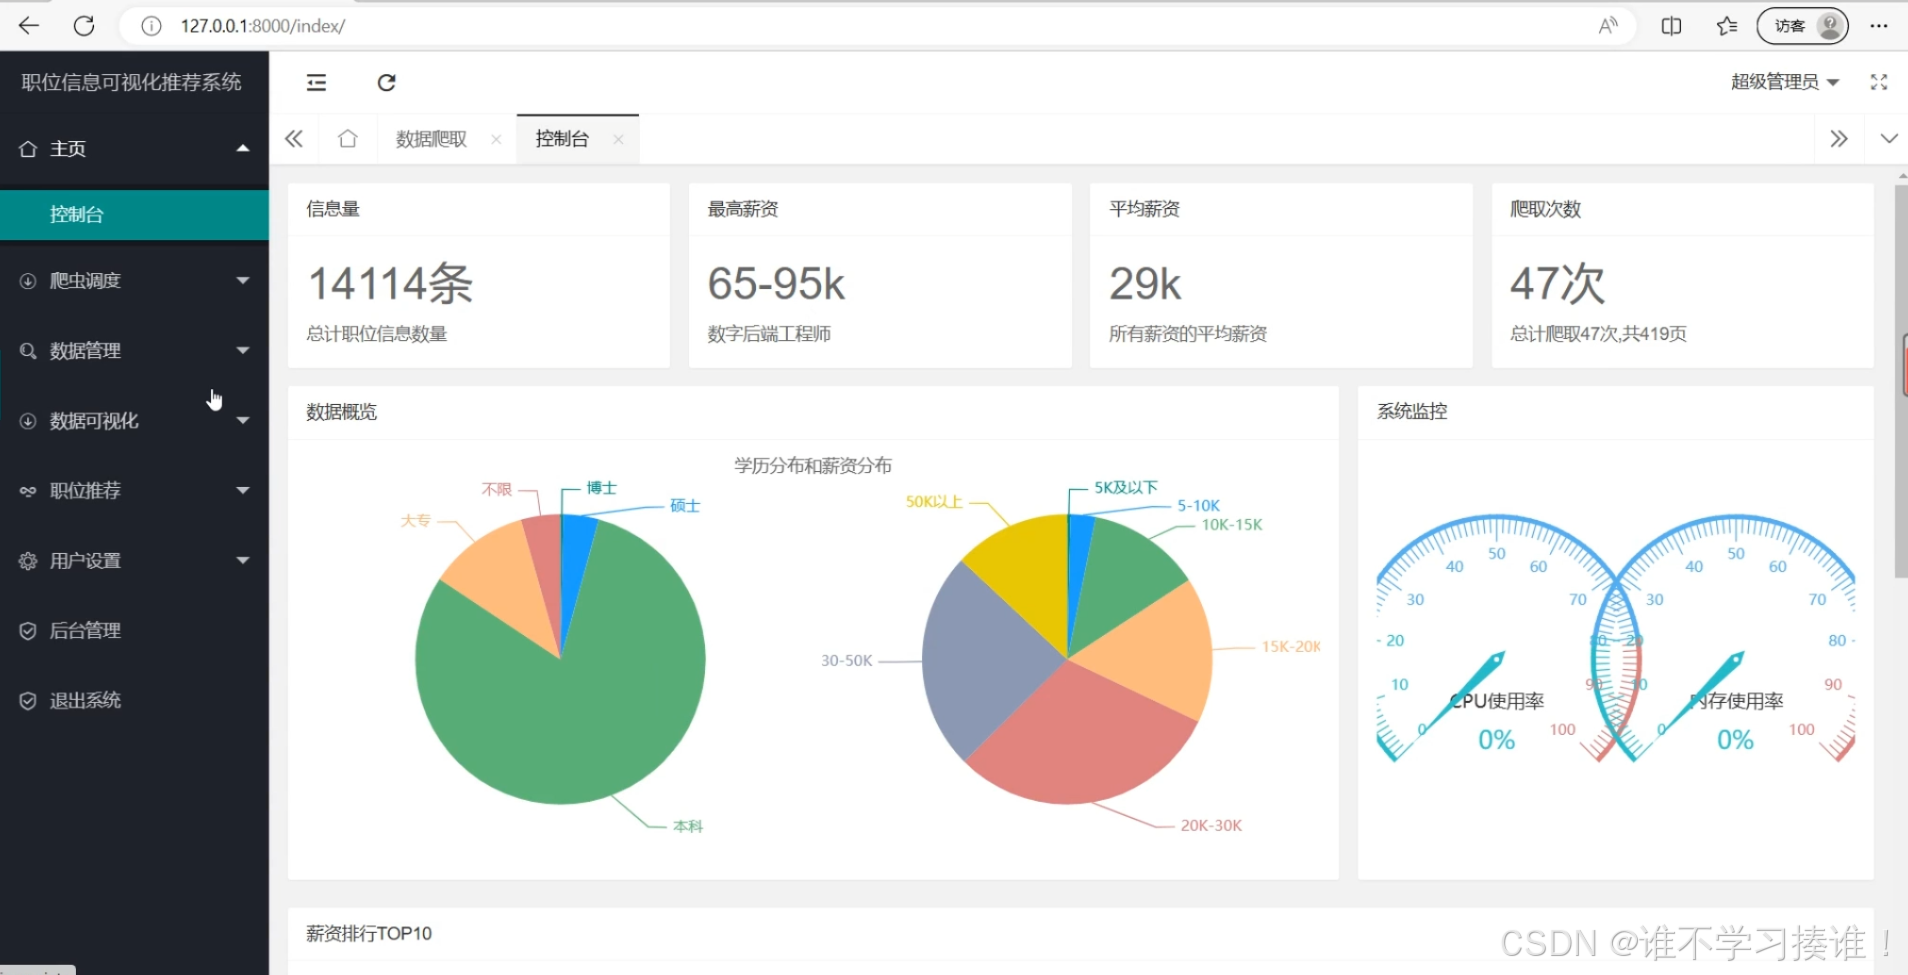Click the page vertical scrollbar
Viewport: 1908px width, 975px height.
1900,380
